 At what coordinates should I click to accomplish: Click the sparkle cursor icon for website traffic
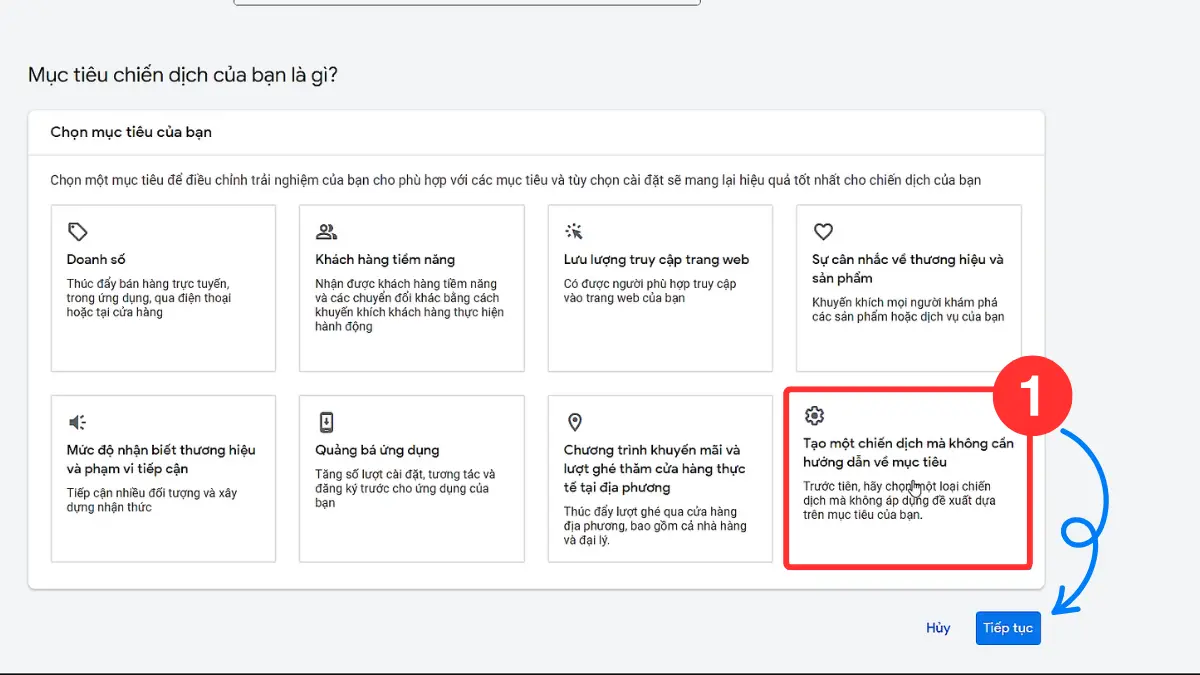[x=574, y=232]
